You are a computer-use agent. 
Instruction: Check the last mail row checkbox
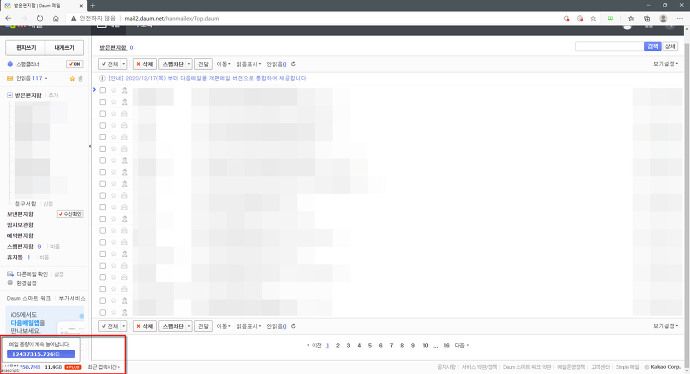click(x=103, y=312)
